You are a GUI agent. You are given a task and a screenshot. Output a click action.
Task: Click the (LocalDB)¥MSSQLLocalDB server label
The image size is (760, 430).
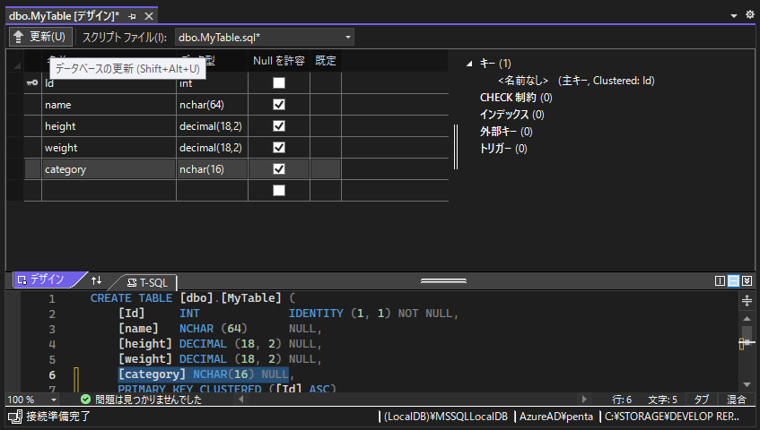(445, 416)
